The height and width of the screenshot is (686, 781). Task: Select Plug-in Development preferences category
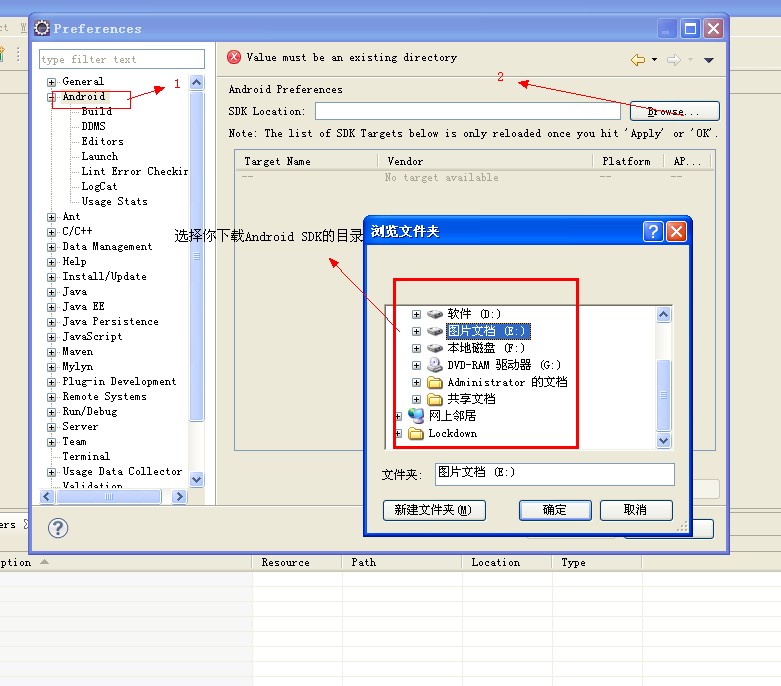pos(119,382)
